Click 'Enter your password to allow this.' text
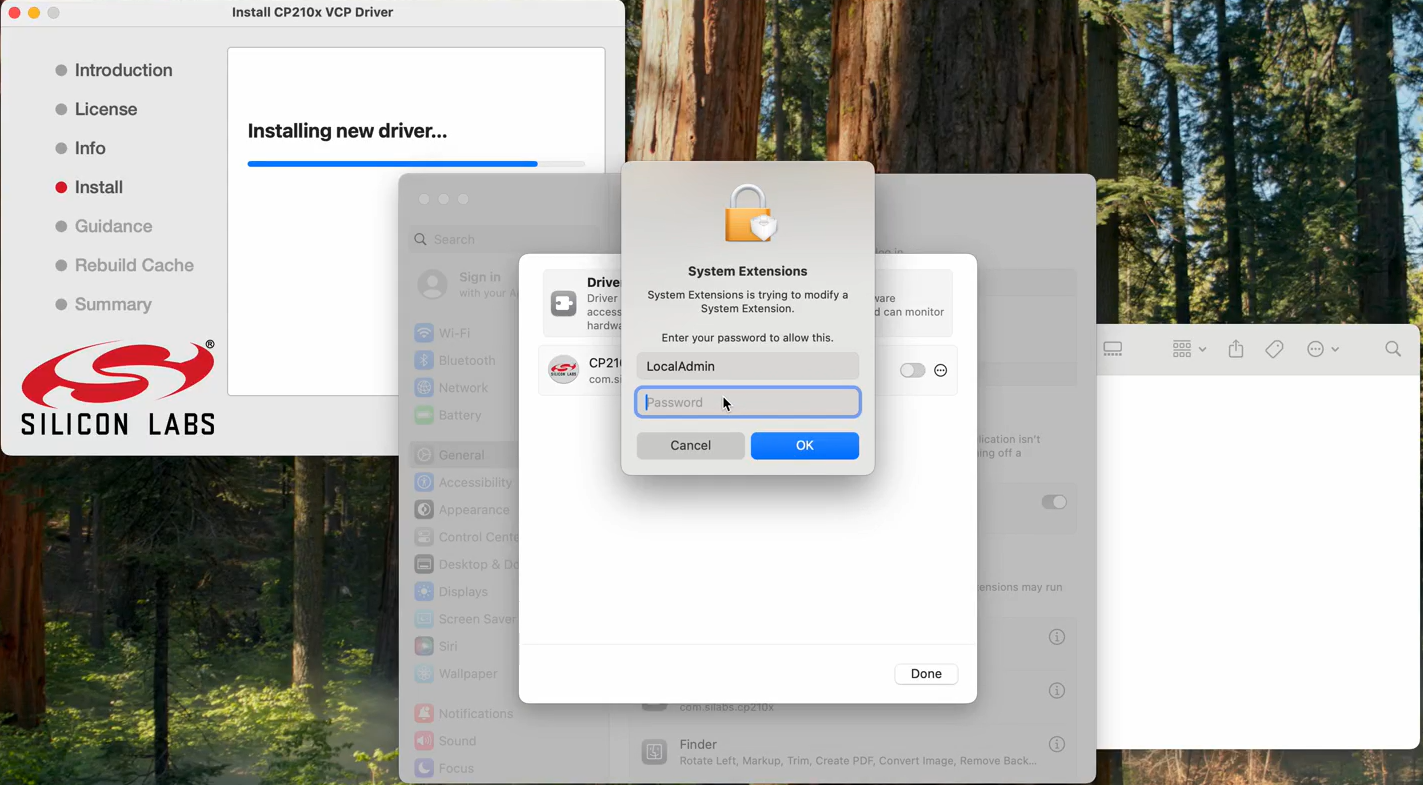 [x=748, y=338]
